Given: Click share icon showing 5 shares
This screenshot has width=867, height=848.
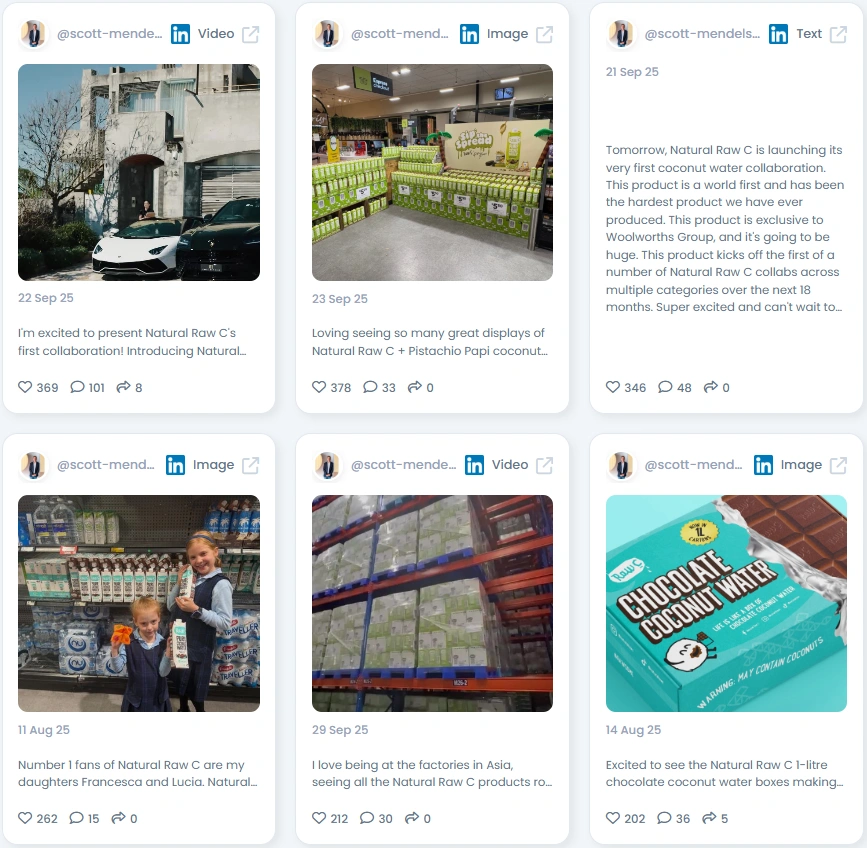Looking at the screenshot, I should click(709, 818).
